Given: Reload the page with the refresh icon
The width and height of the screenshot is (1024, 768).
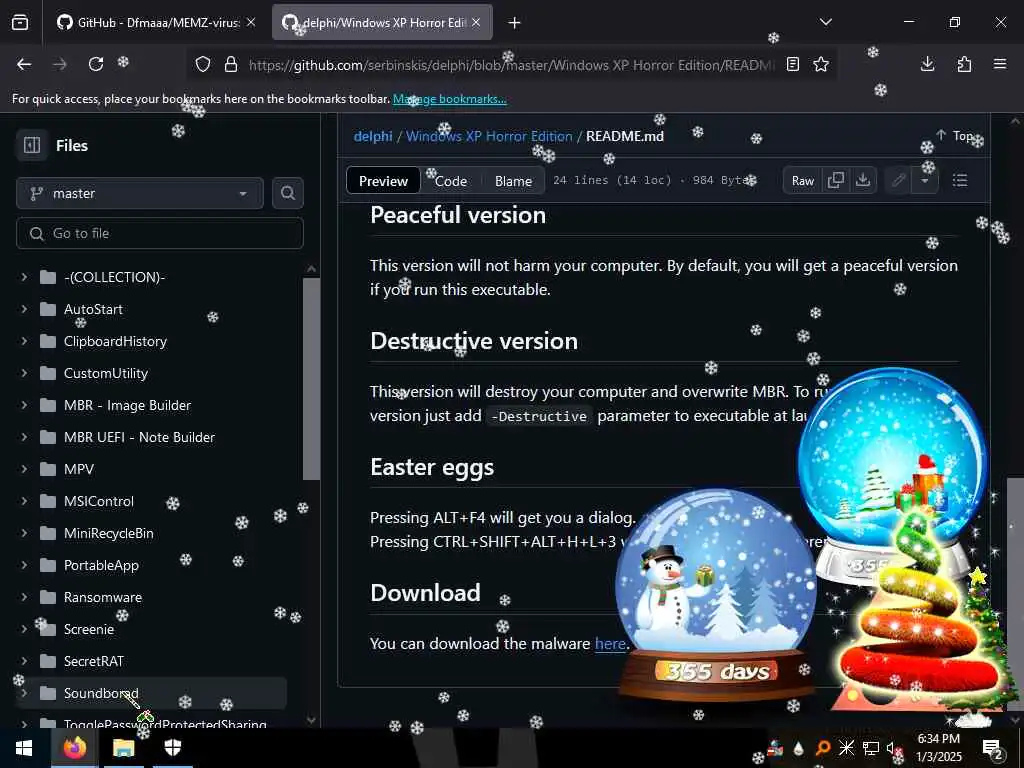Looking at the screenshot, I should point(96,64).
